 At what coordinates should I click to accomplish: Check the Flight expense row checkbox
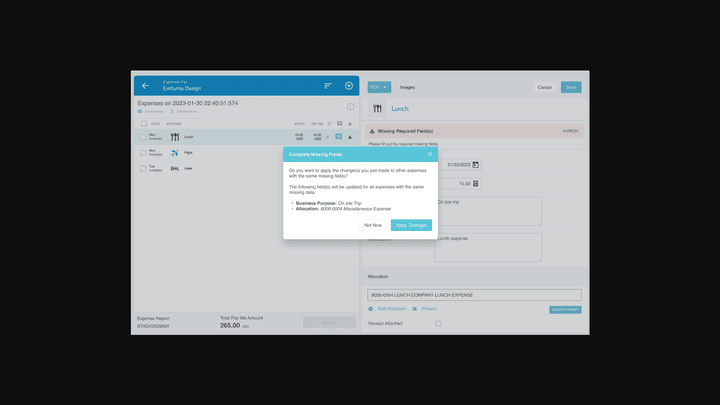point(143,153)
